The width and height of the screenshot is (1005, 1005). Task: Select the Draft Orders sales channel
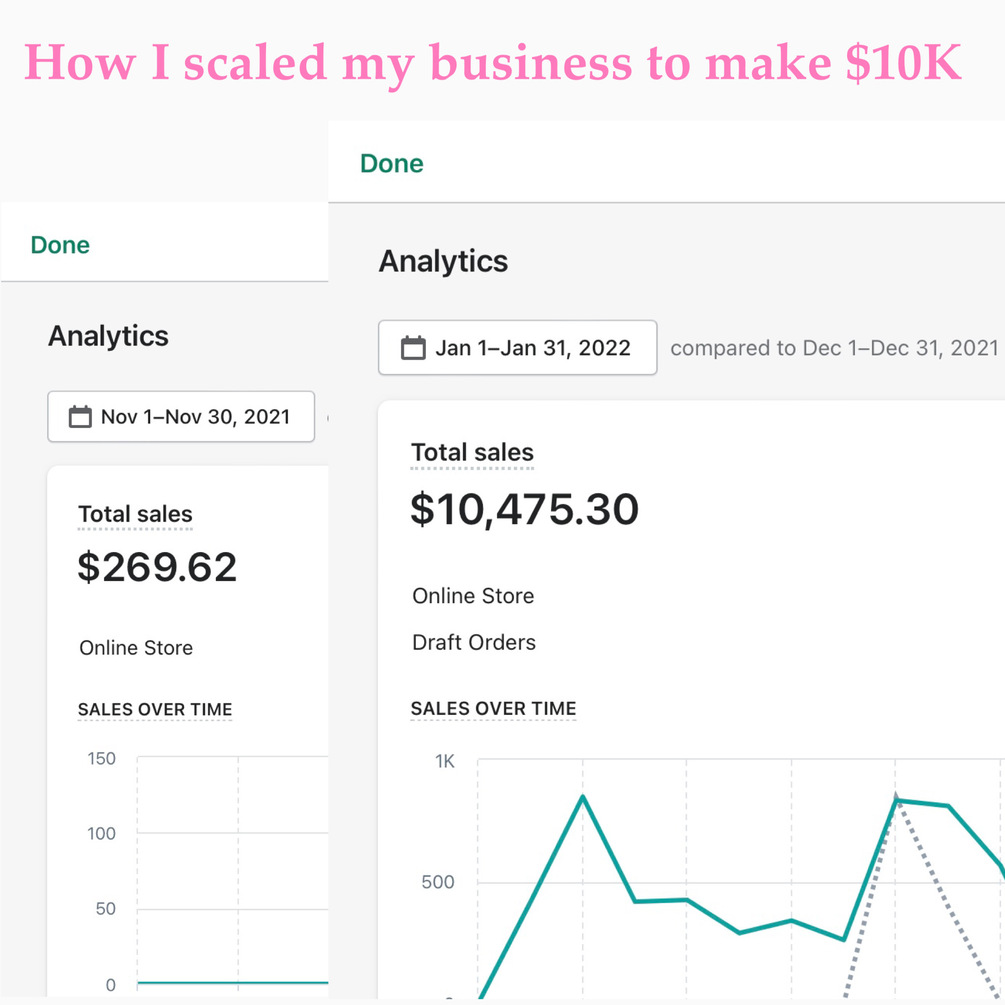point(474,642)
